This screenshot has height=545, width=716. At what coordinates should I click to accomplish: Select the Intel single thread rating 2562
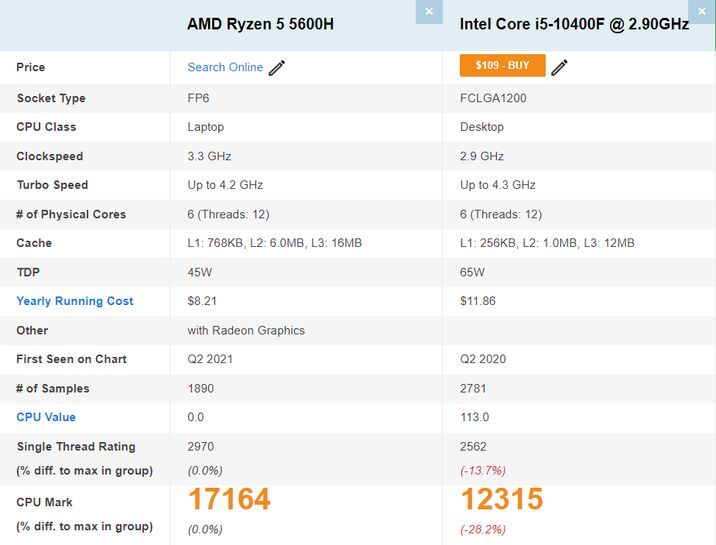click(474, 447)
